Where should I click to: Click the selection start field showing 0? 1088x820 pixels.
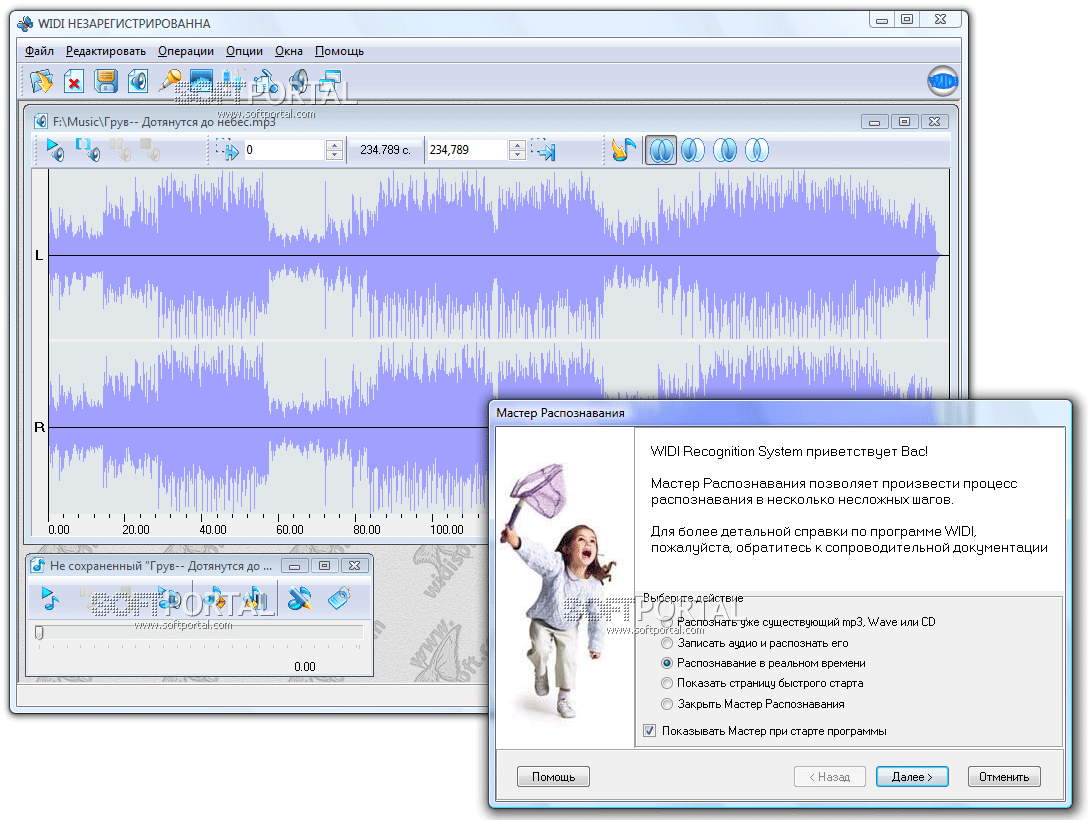(284, 150)
